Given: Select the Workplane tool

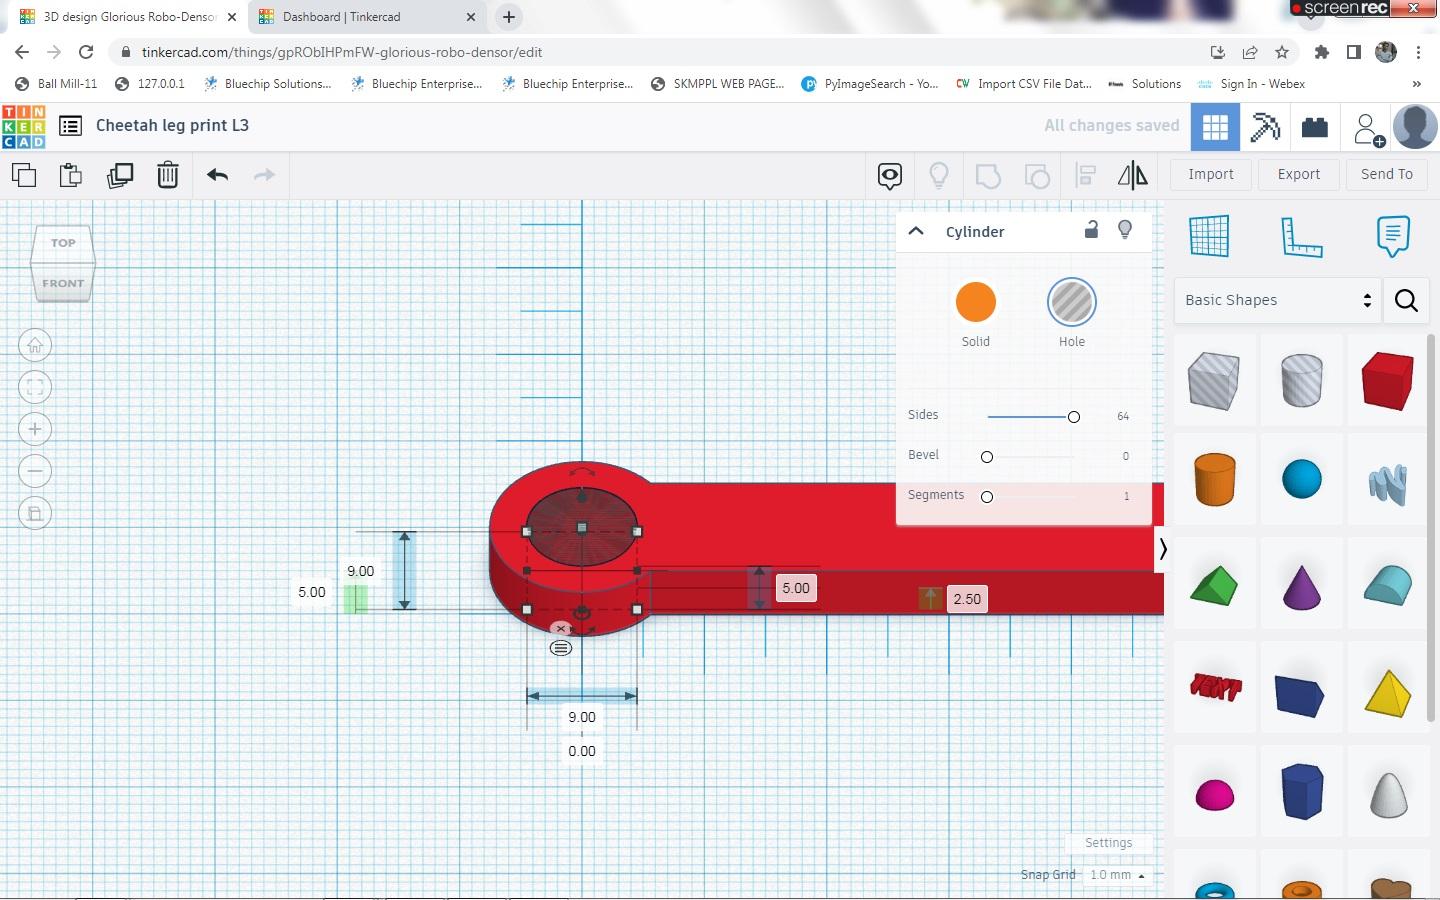Looking at the screenshot, I should [x=1209, y=236].
